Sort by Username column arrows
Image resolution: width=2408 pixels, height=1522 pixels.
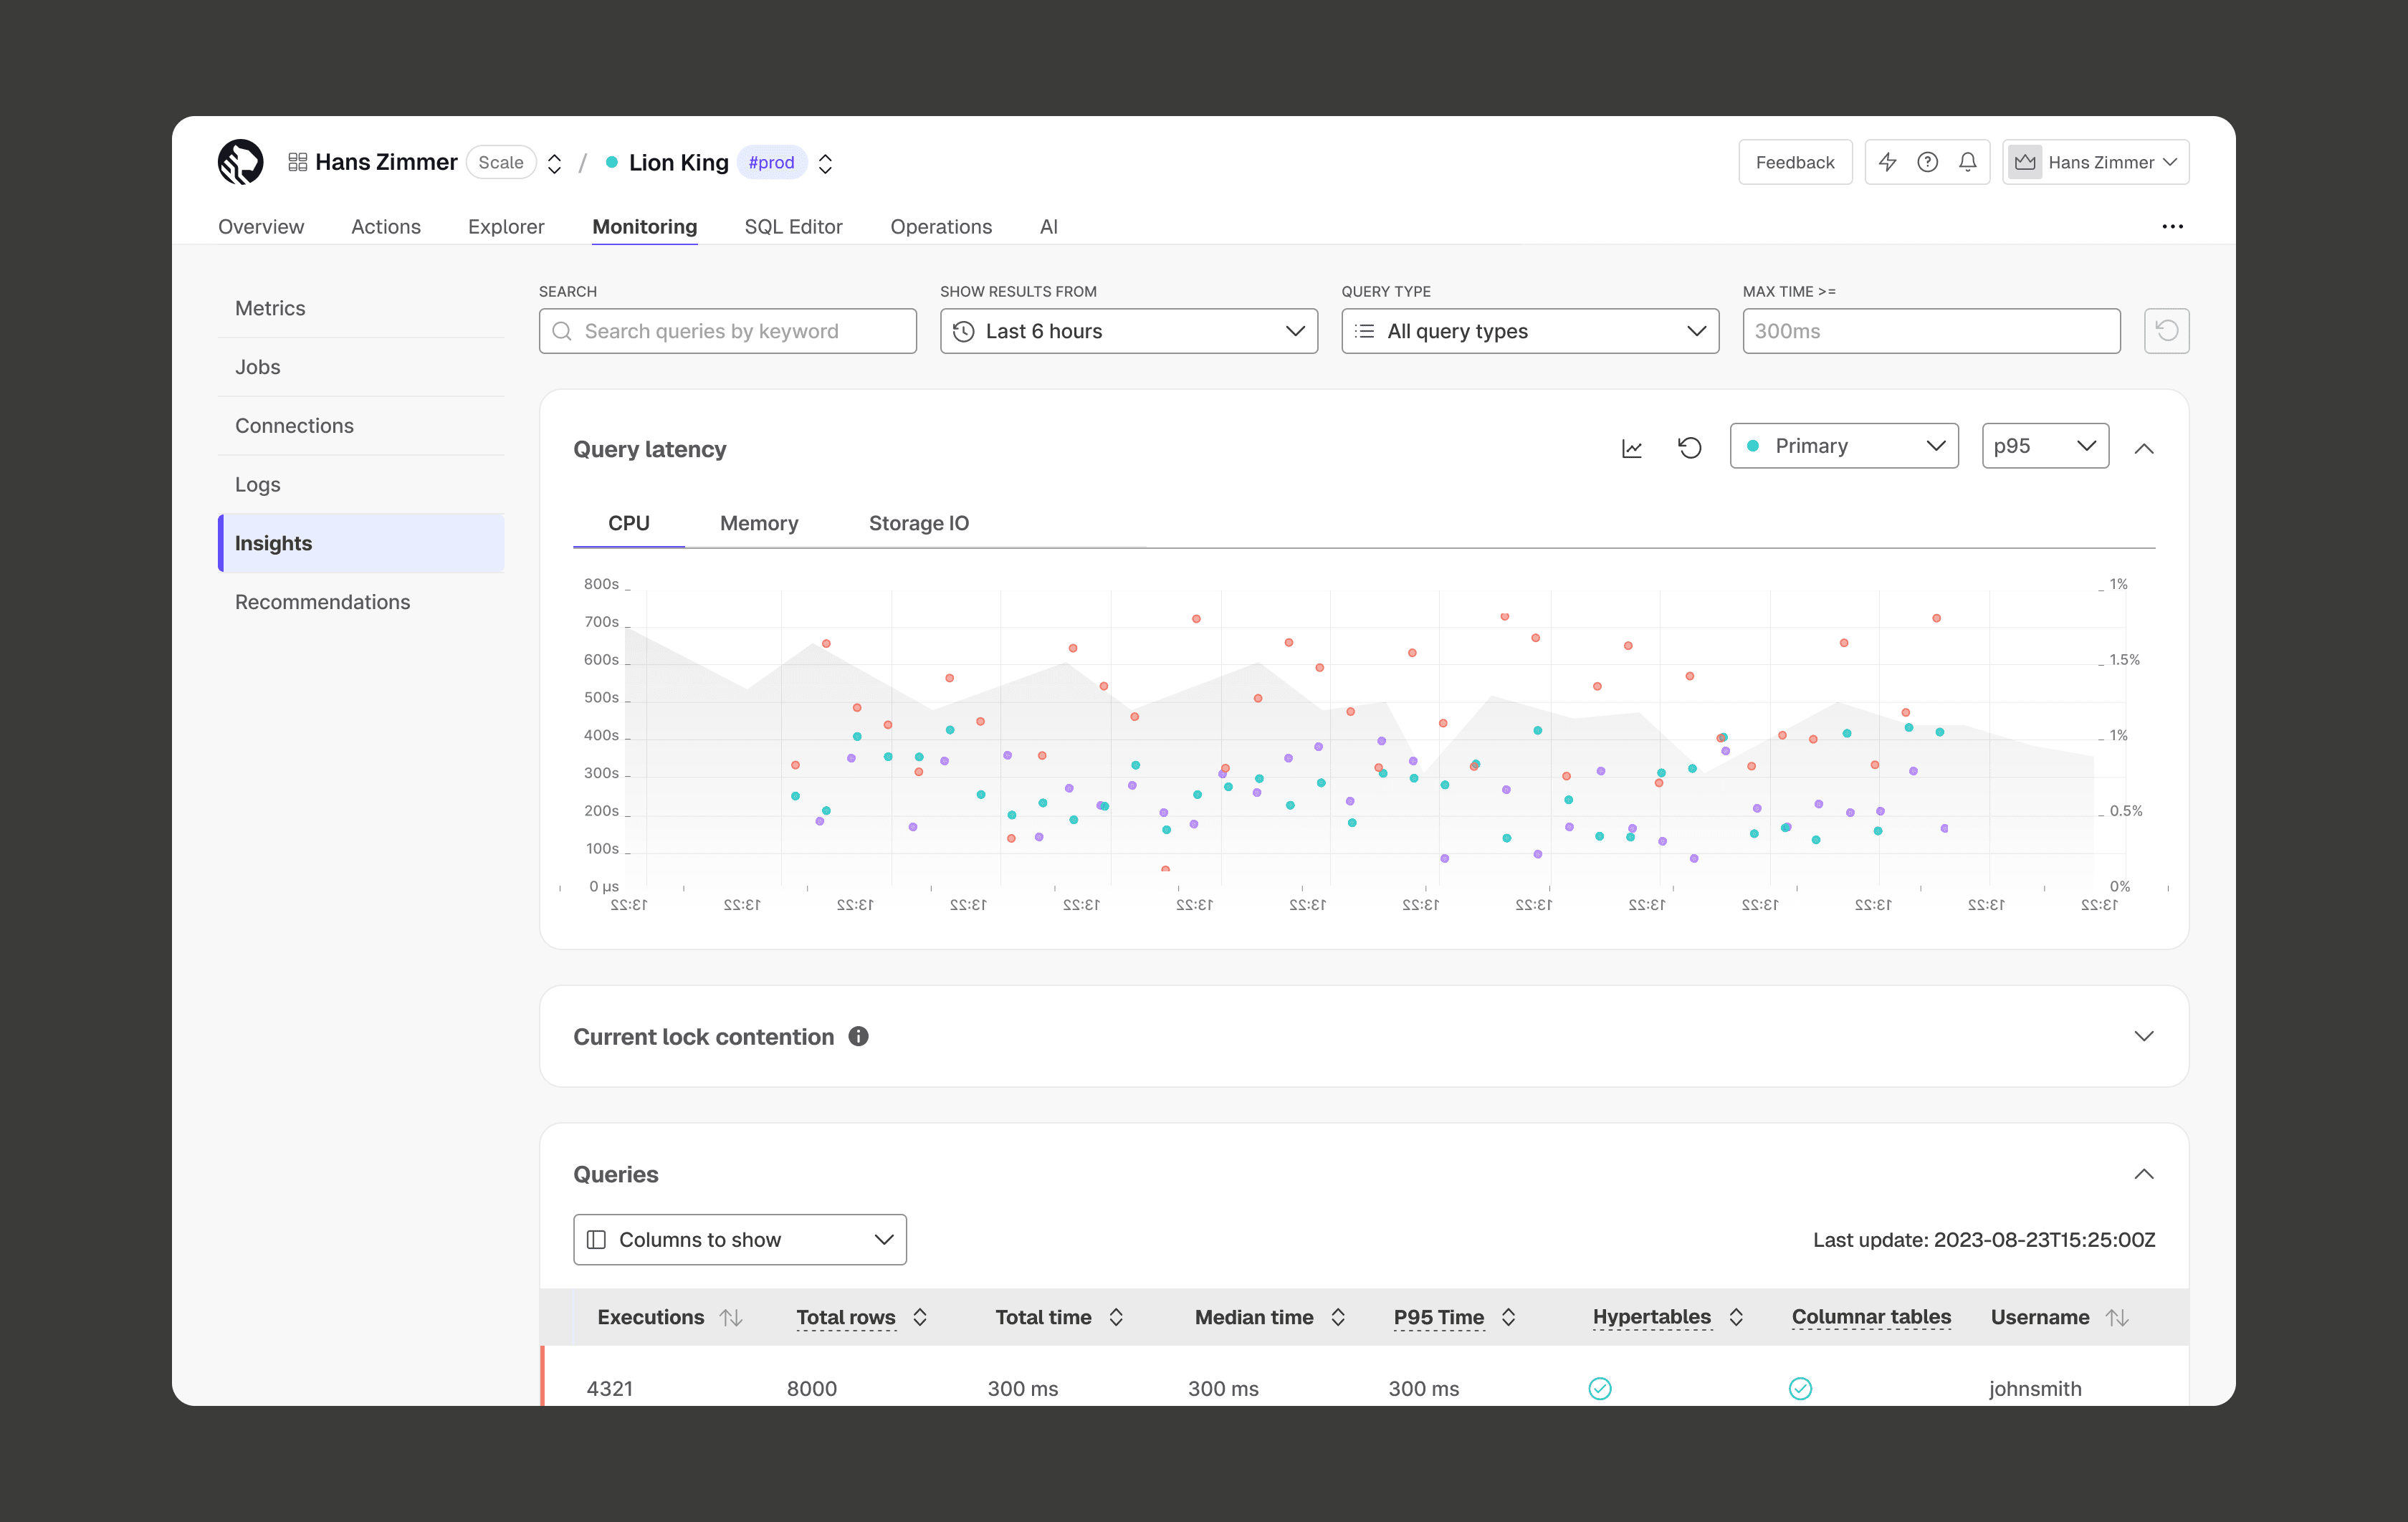2116,1318
